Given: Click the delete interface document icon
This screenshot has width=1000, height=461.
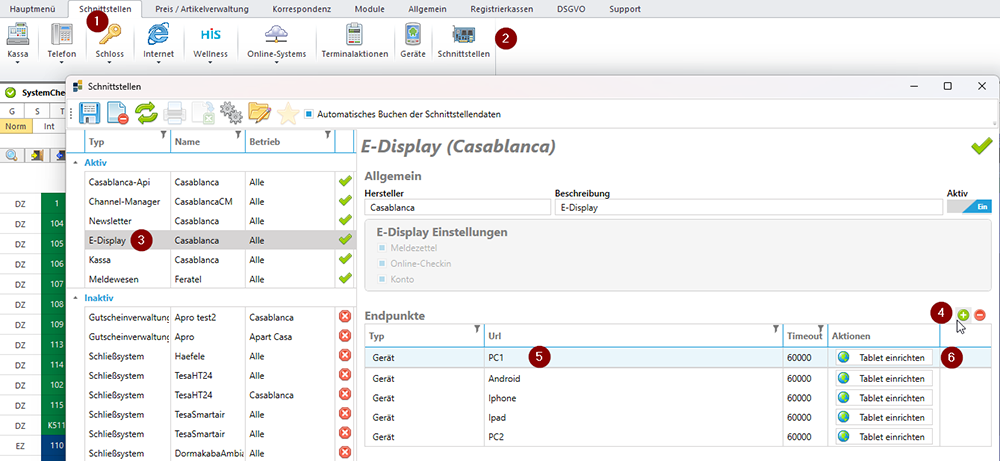Looking at the screenshot, I should pos(116,113).
